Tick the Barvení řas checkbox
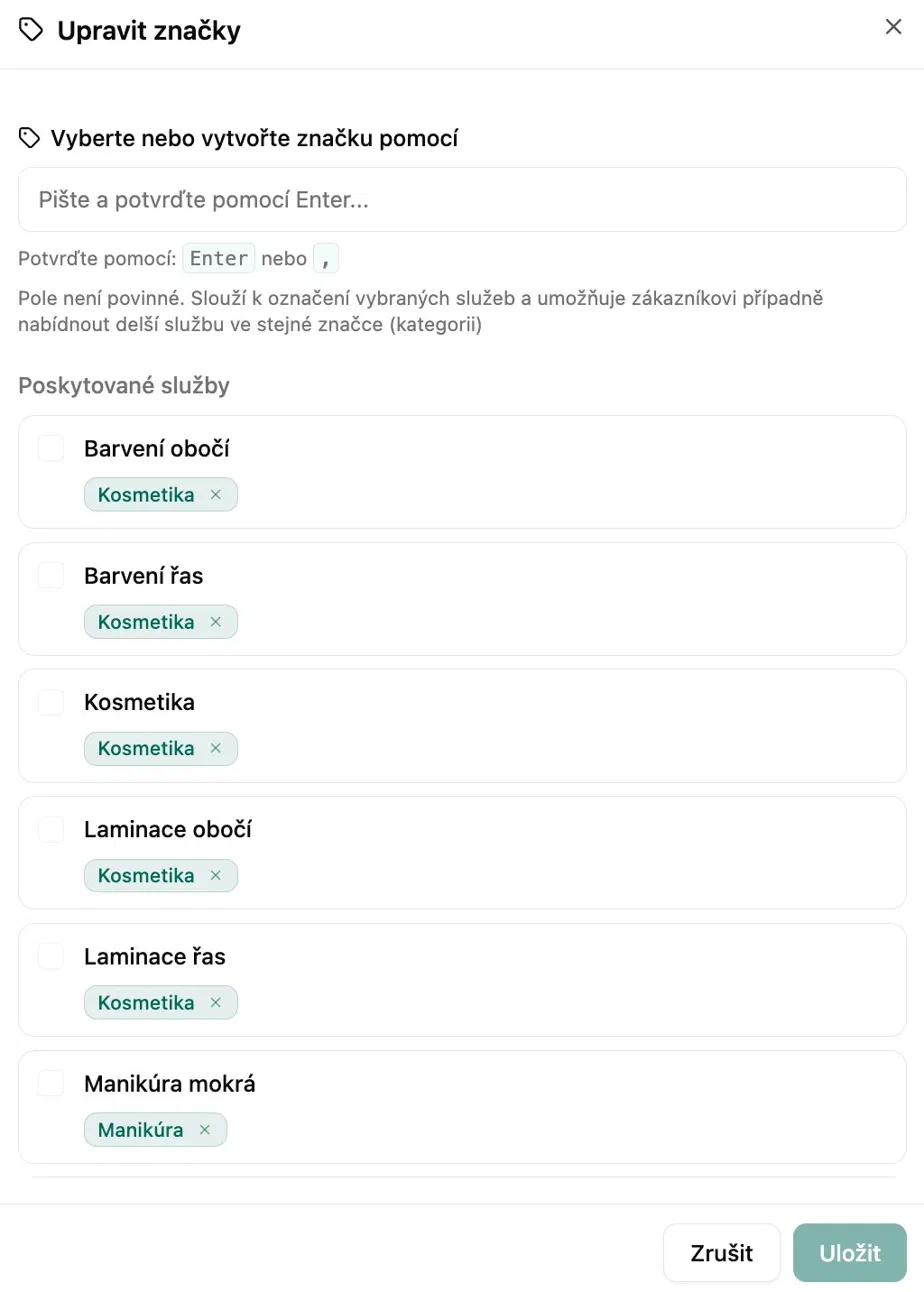Screen dimensions: 924x1292 coord(51,575)
